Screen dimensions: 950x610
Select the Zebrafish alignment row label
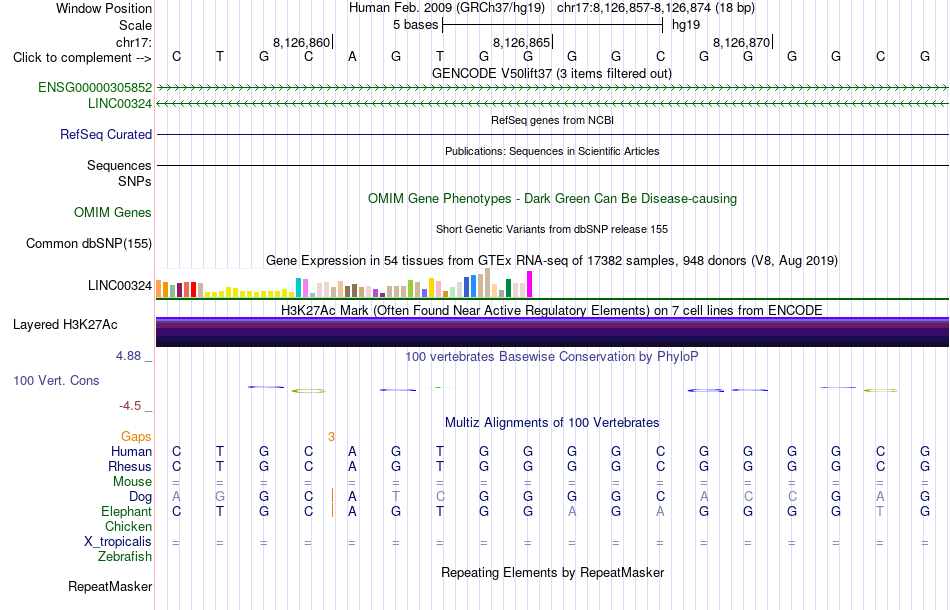(x=125, y=556)
